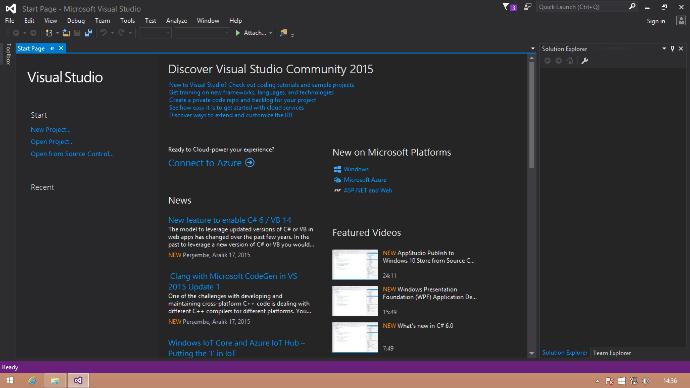
Task: Open the Solution Explorer window options dropdown
Action: pos(664,48)
